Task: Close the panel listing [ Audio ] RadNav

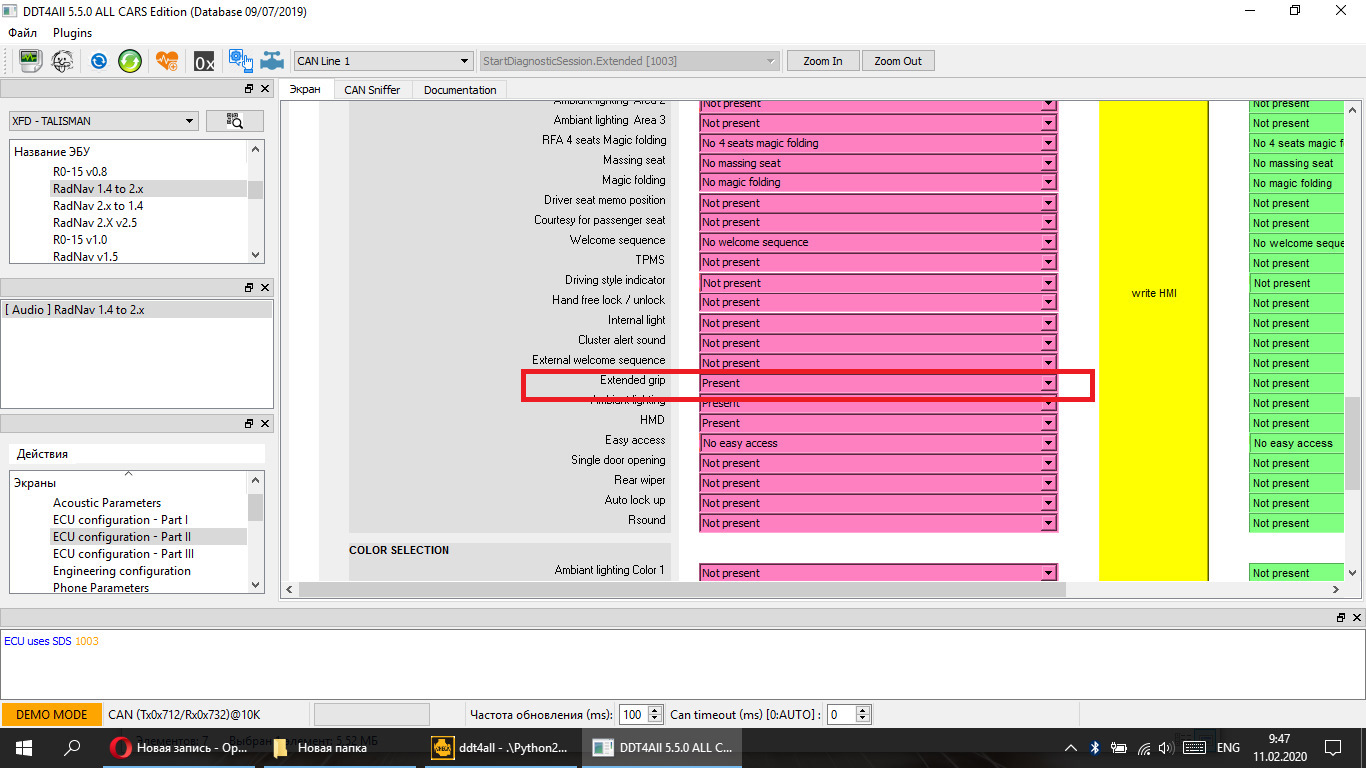Action: (x=265, y=287)
